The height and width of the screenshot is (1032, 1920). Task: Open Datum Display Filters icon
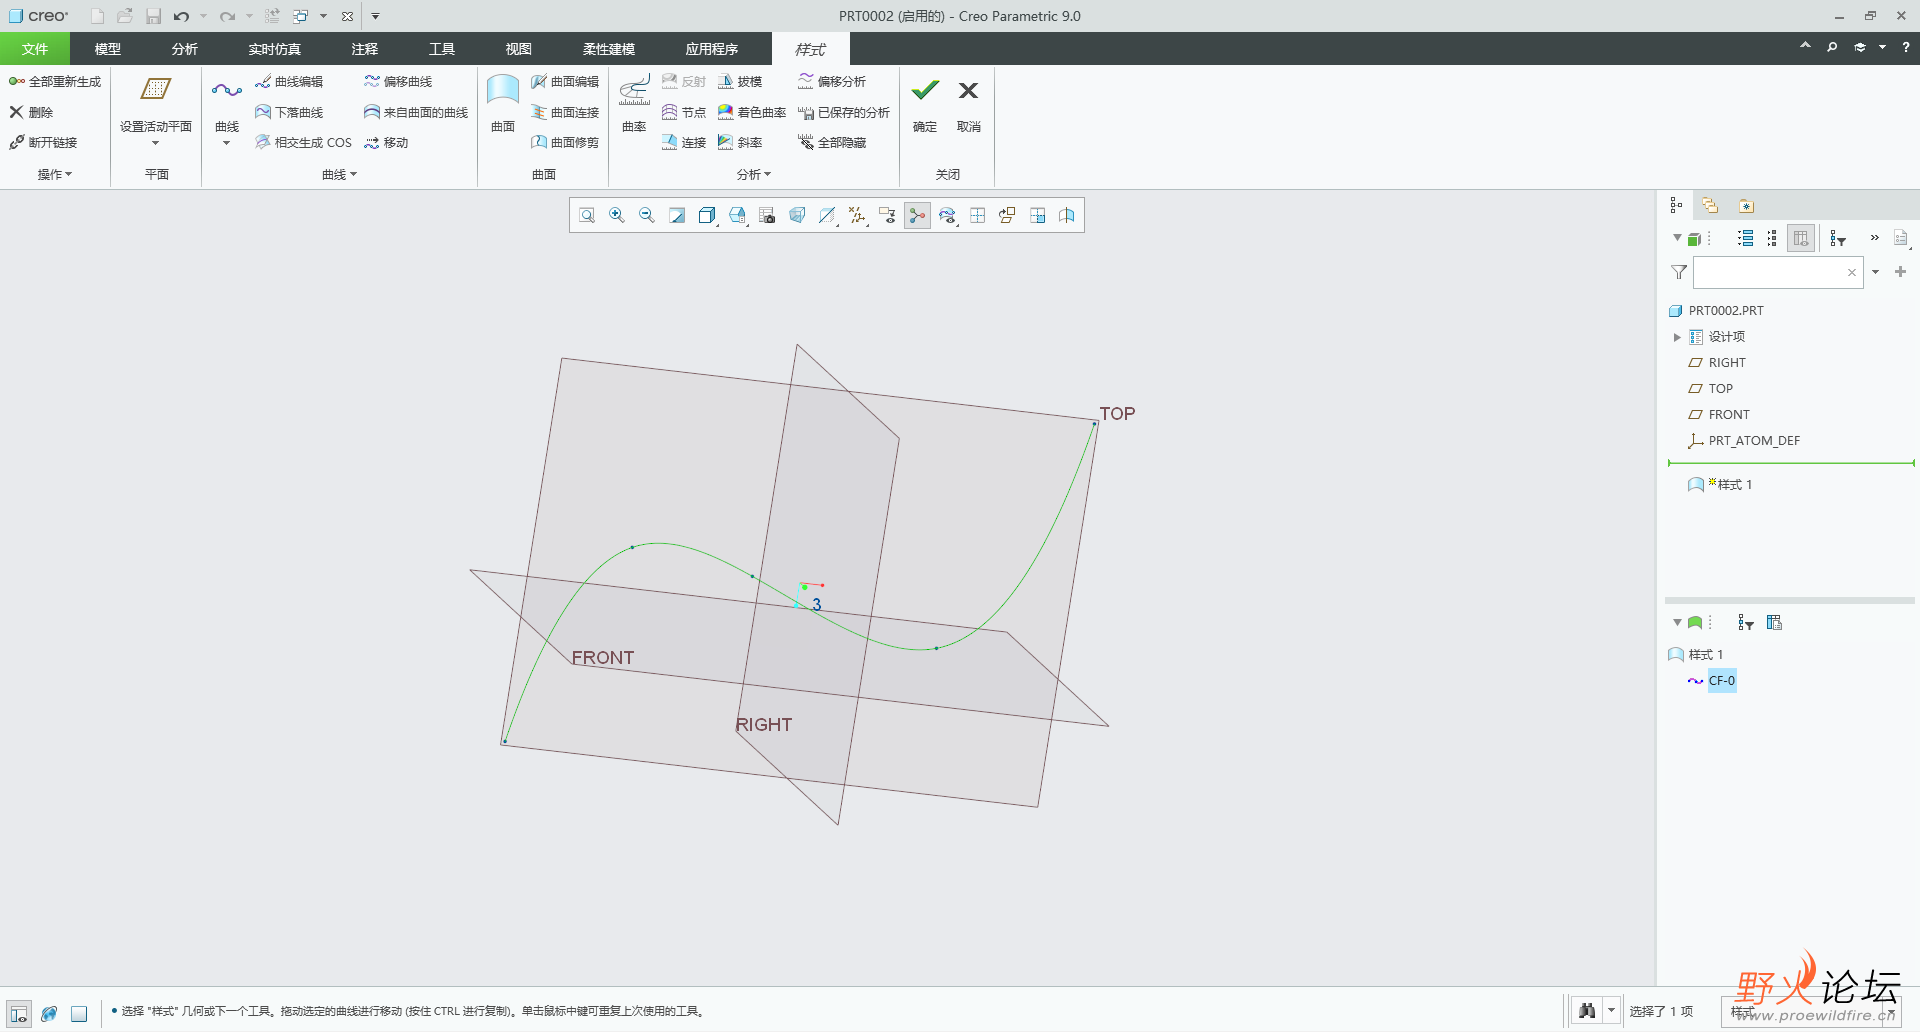coord(857,215)
